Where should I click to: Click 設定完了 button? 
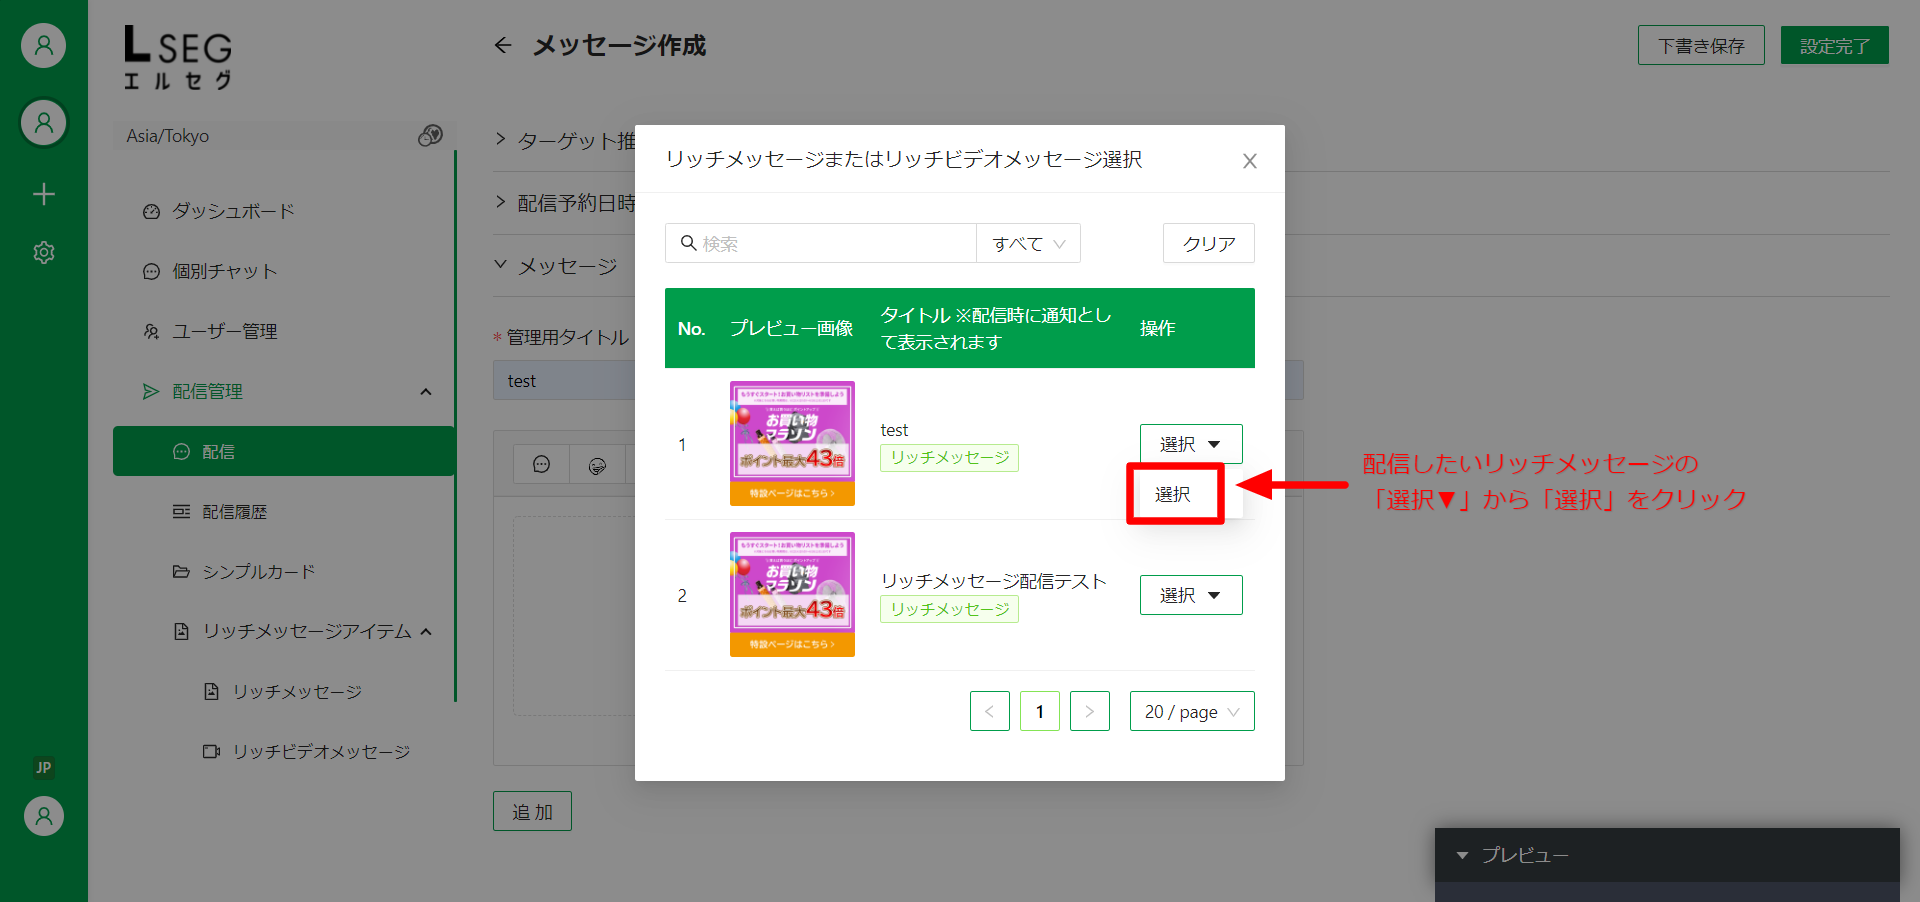(x=1835, y=45)
